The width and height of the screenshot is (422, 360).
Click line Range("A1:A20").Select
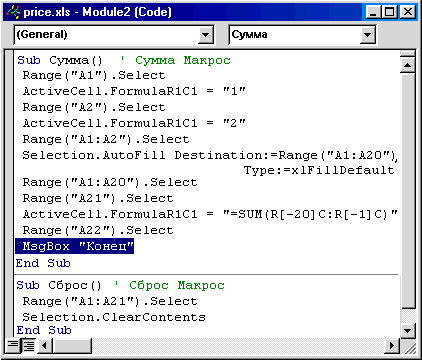pyautogui.click(x=110, y=182)
